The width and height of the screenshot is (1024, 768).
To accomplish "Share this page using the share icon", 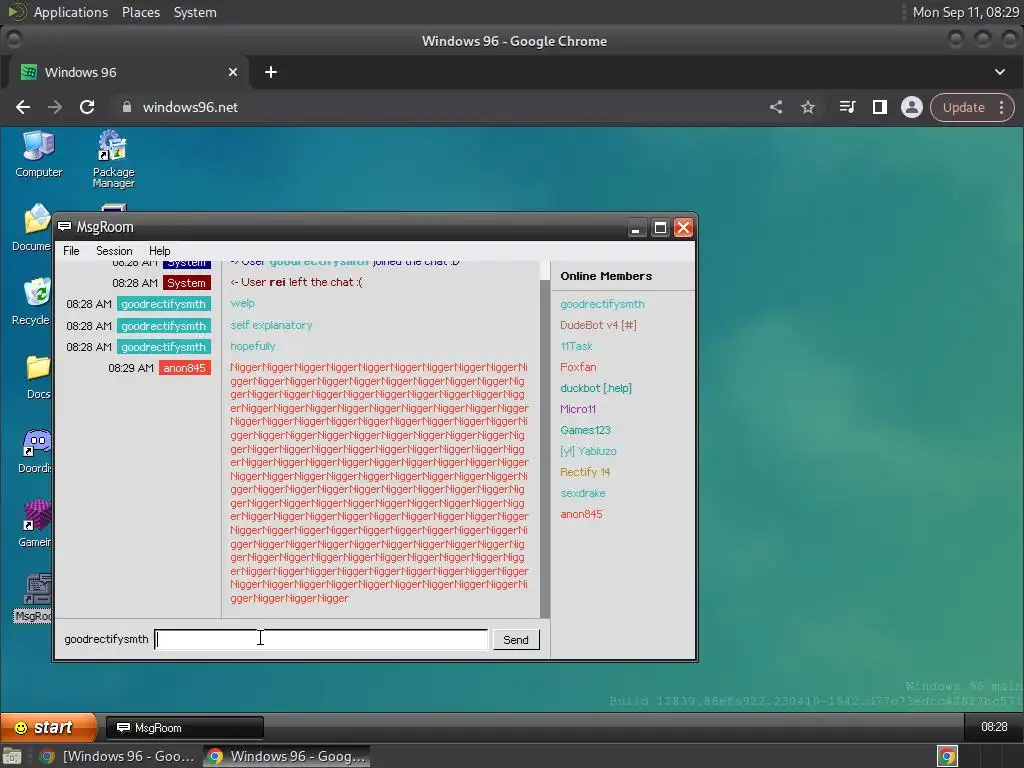I will pos(776,107).
